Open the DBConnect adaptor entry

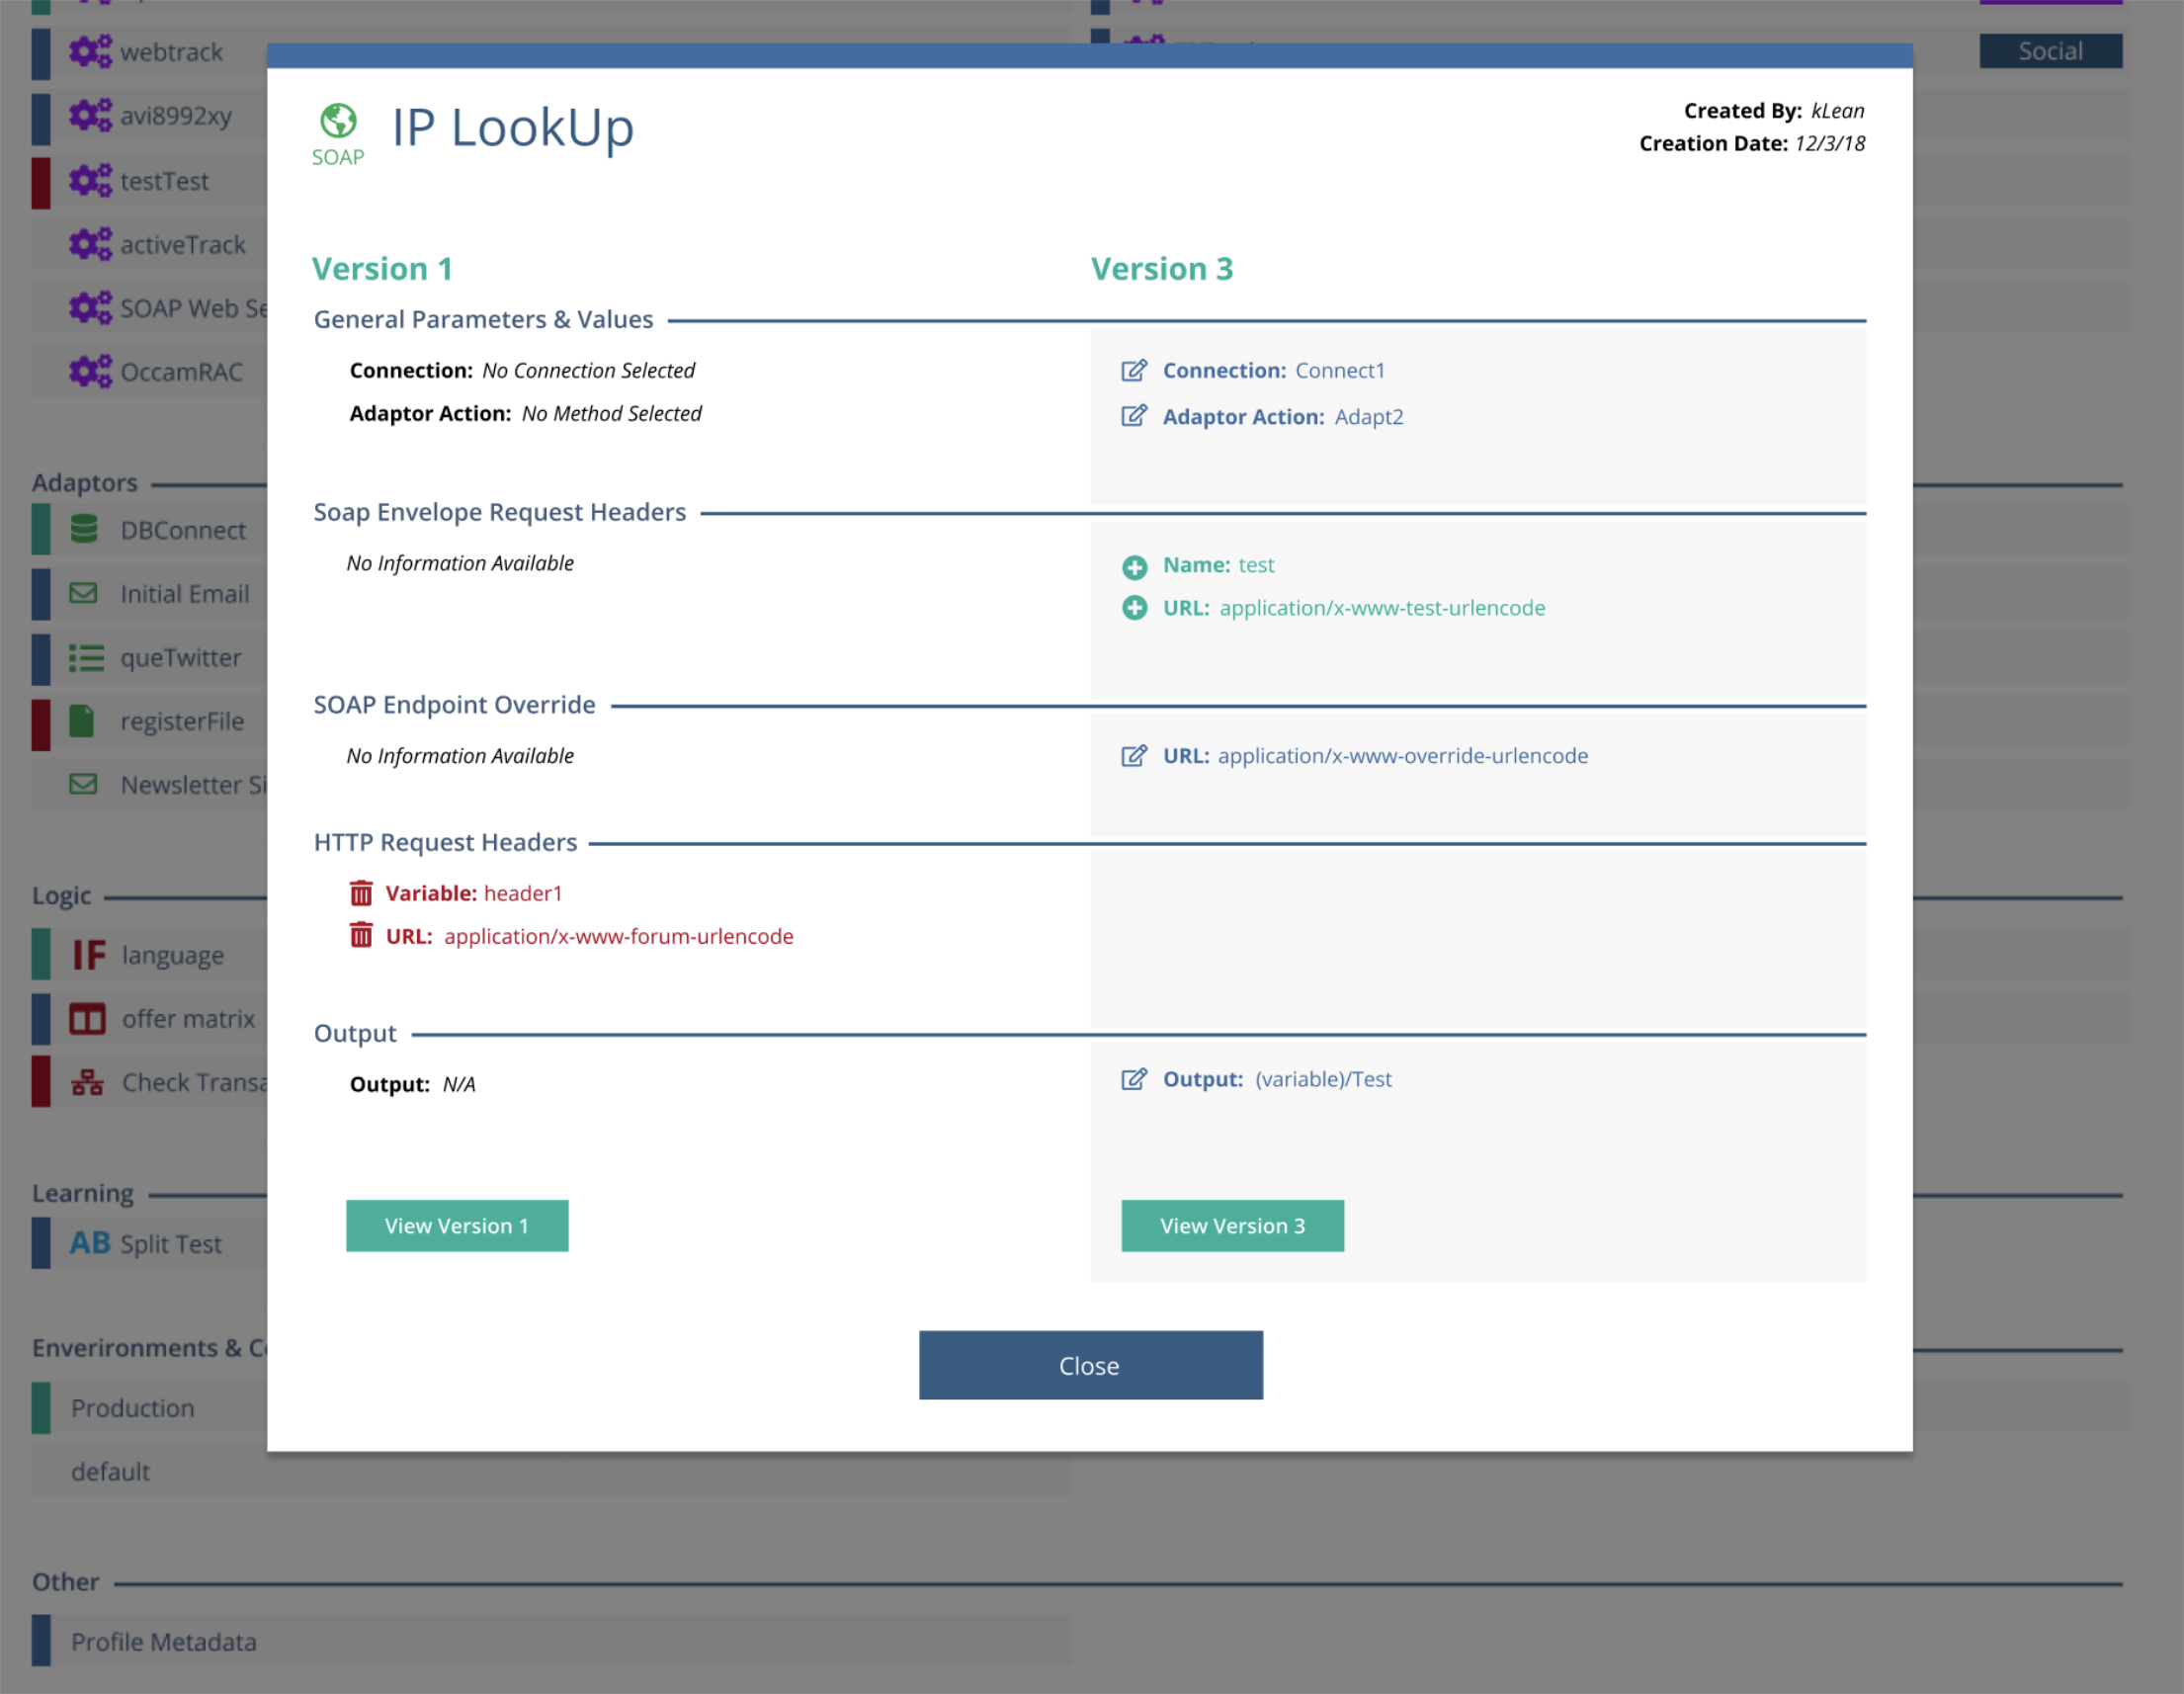[x=182, y=530]
